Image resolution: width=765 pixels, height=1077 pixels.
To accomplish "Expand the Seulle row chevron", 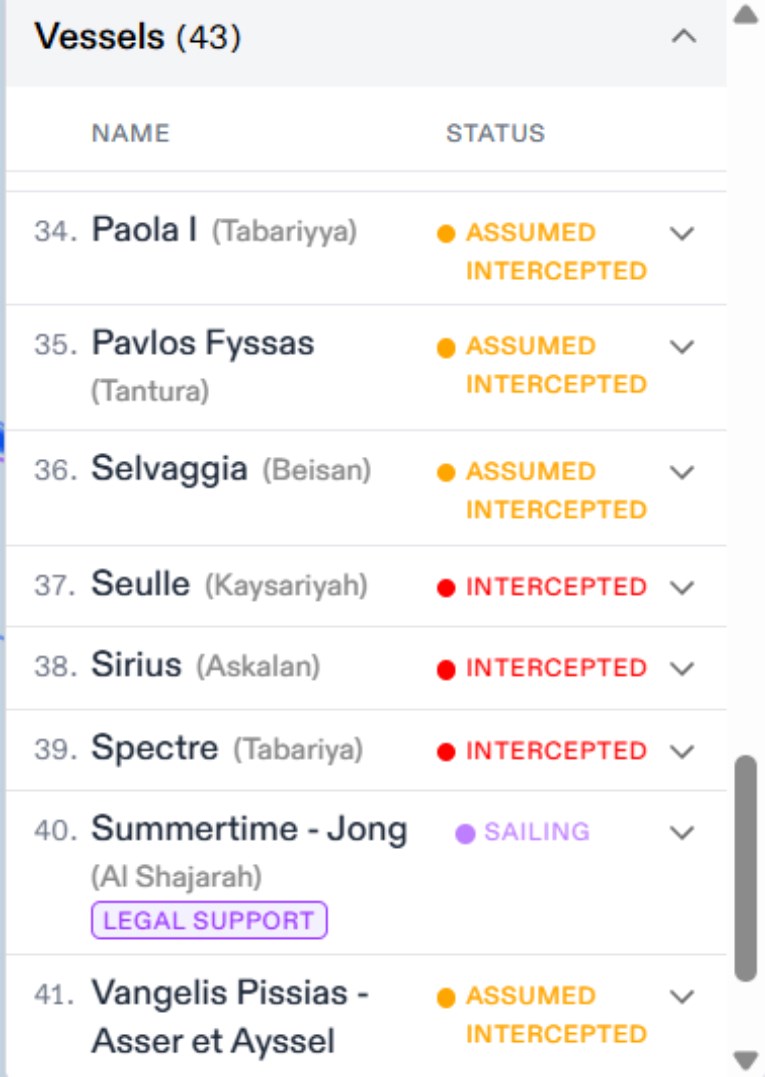I will point(682,587).
